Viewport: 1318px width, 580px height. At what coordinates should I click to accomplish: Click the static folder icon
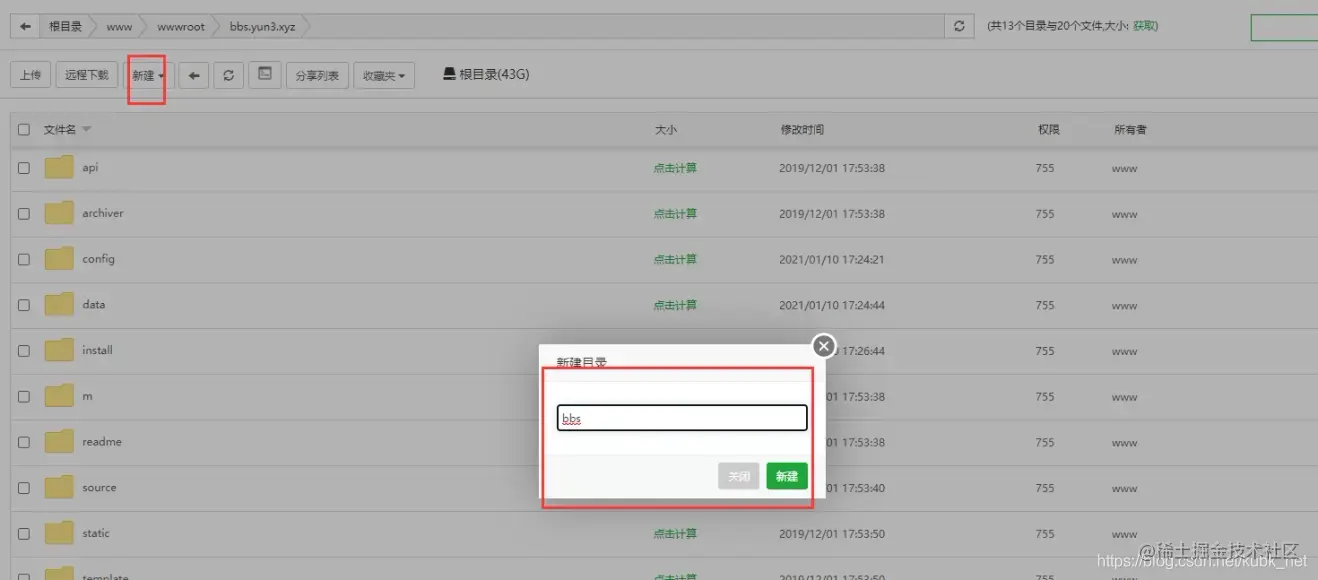click(59, 533)
